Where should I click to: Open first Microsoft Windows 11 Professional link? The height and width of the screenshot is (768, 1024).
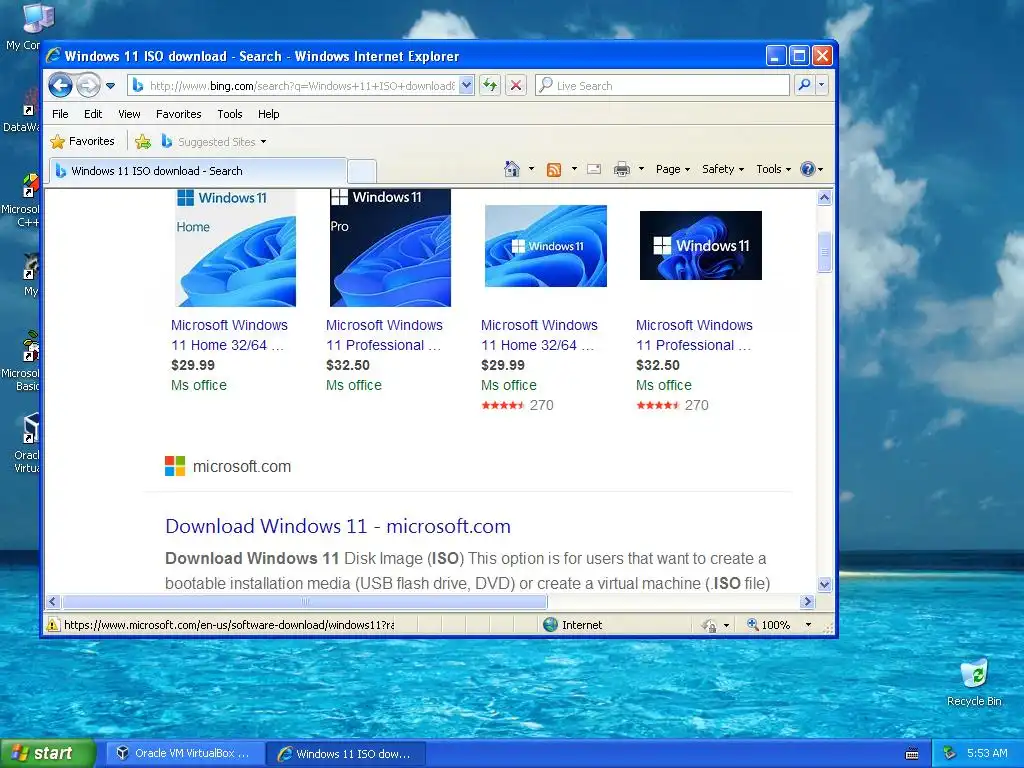[x=384, y=335]
